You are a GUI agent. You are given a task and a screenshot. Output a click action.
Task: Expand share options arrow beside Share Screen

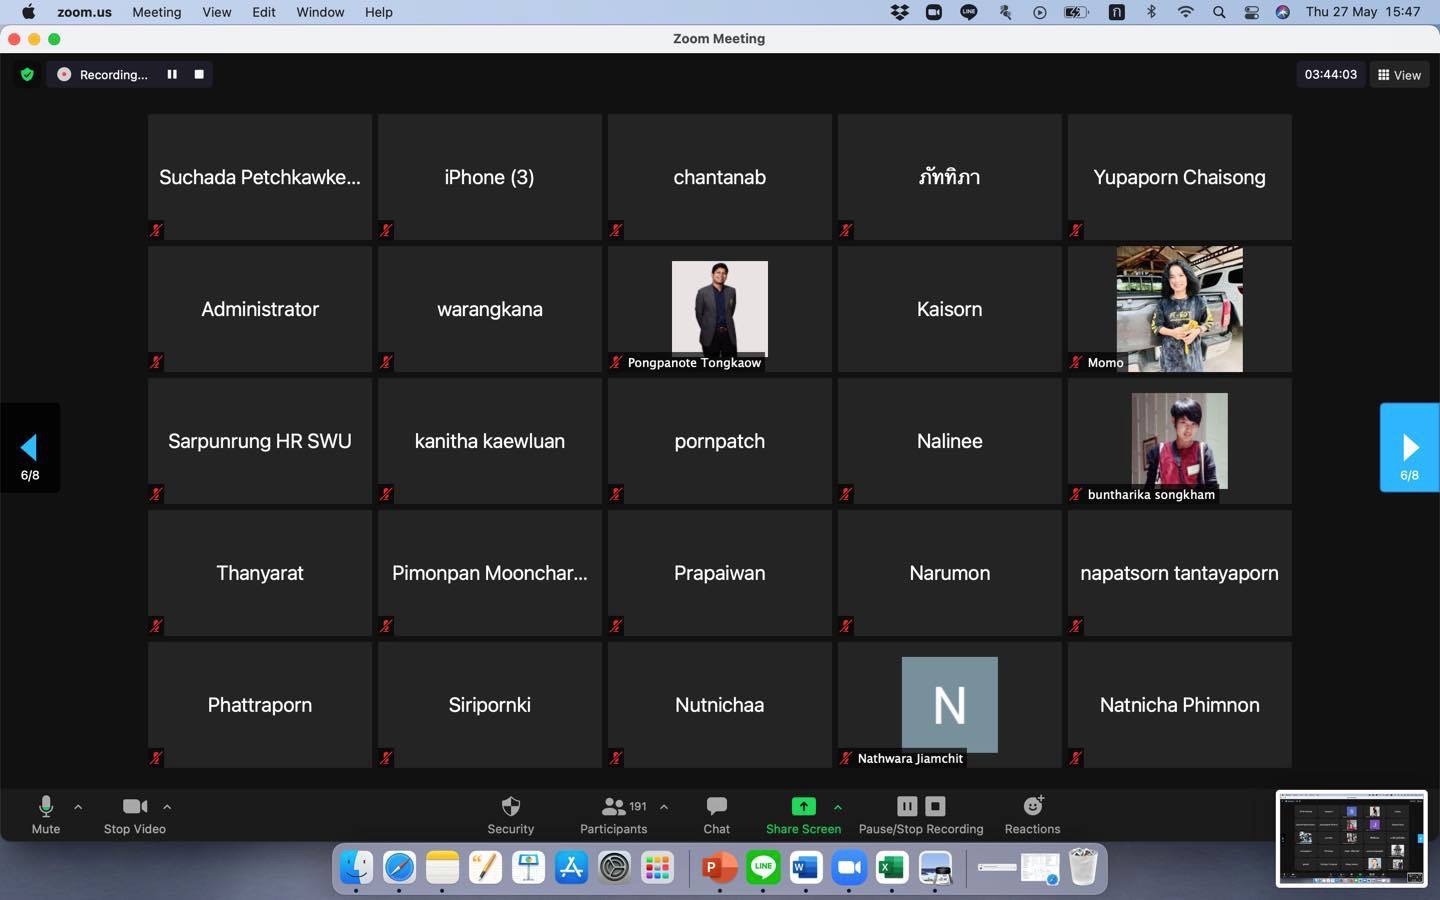pyautogui.click(x=838, y=807)
